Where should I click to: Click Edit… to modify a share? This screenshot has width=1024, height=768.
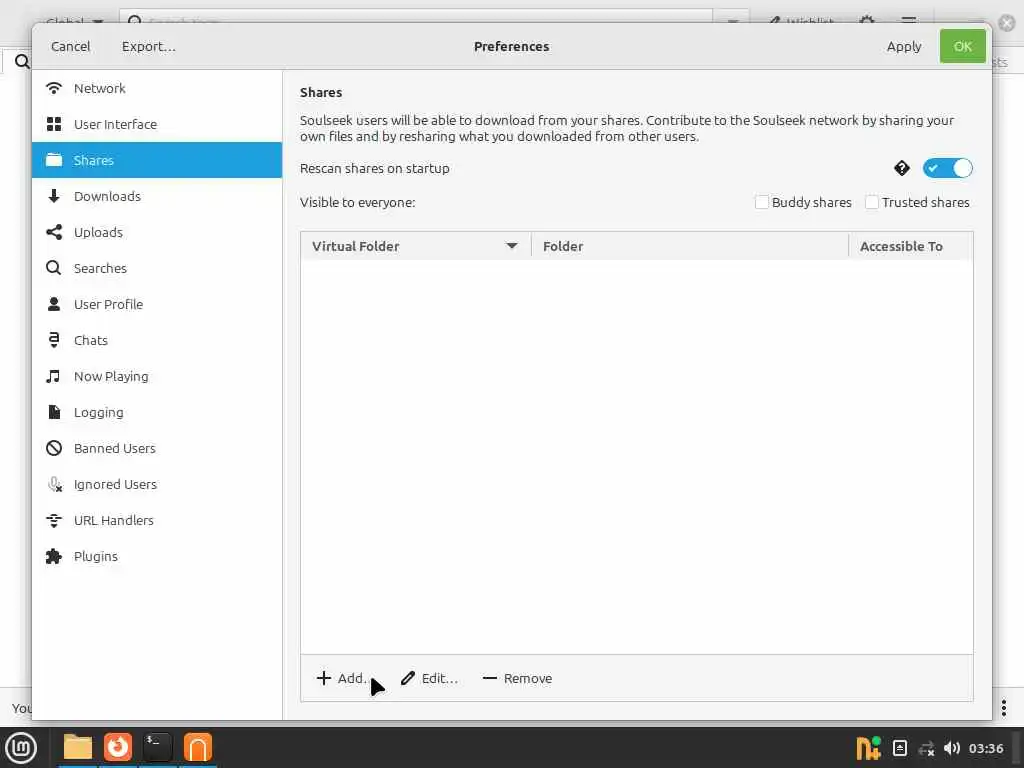click(429, 678)
